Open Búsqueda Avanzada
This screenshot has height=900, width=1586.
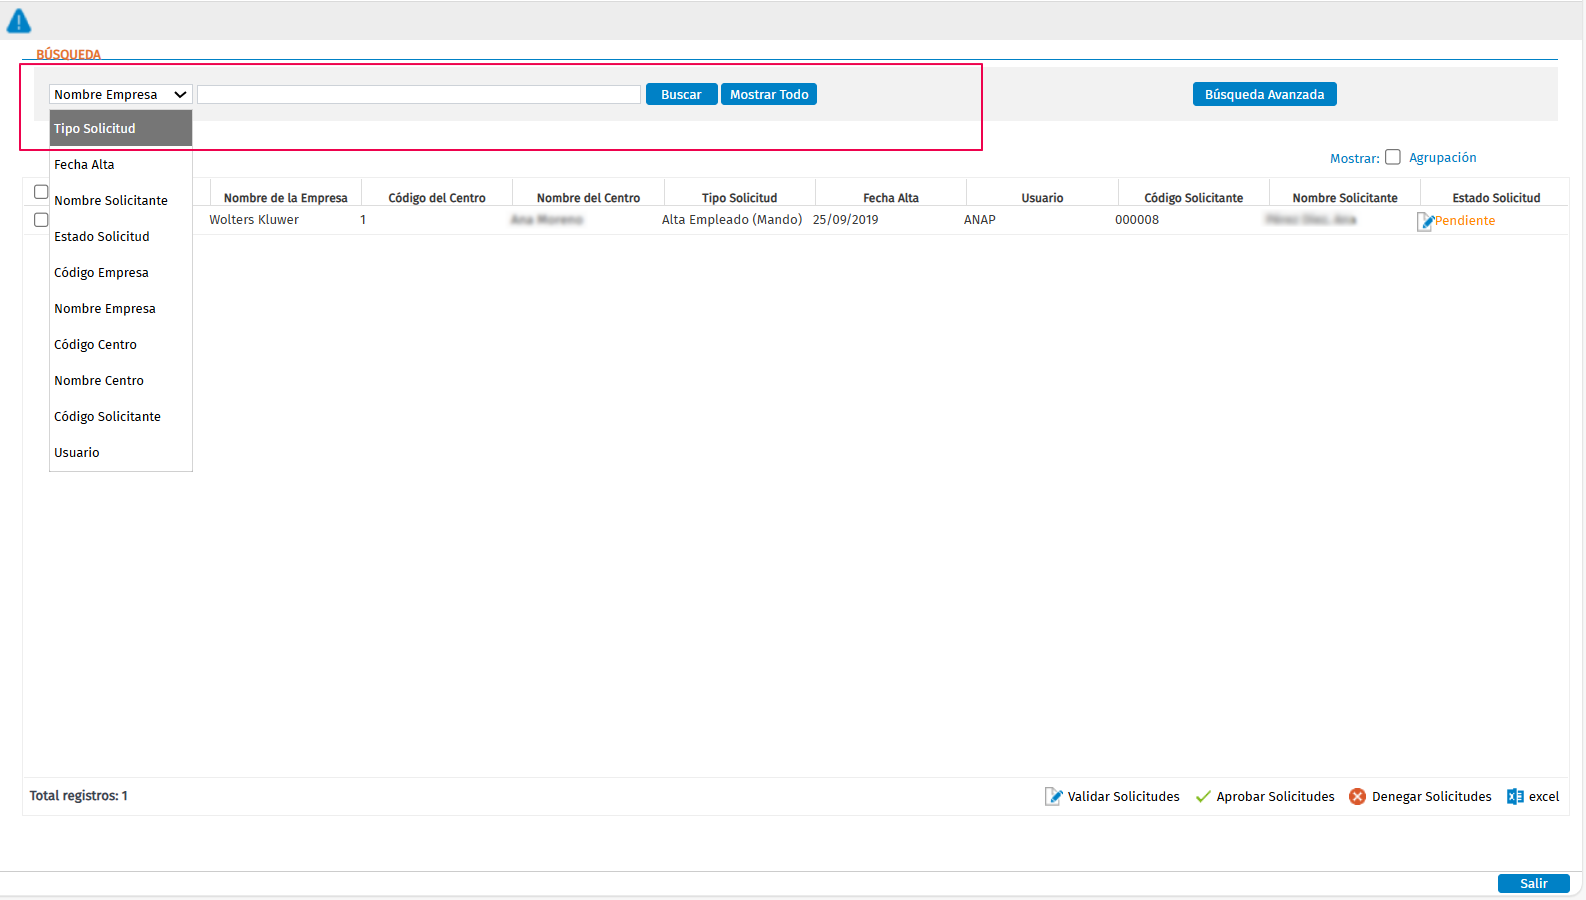[x=1264, y=94]
